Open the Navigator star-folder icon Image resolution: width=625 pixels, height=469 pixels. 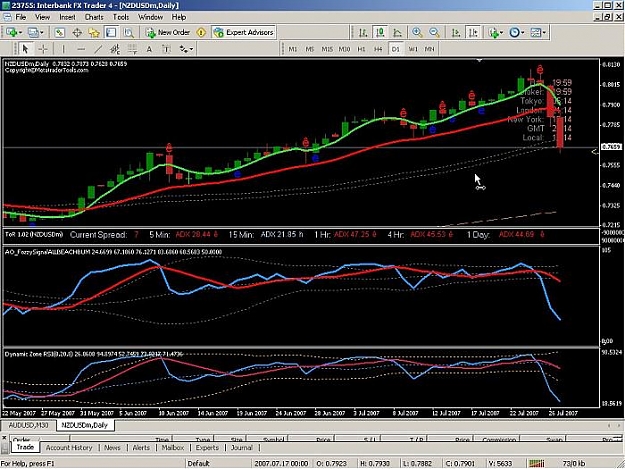94,33
